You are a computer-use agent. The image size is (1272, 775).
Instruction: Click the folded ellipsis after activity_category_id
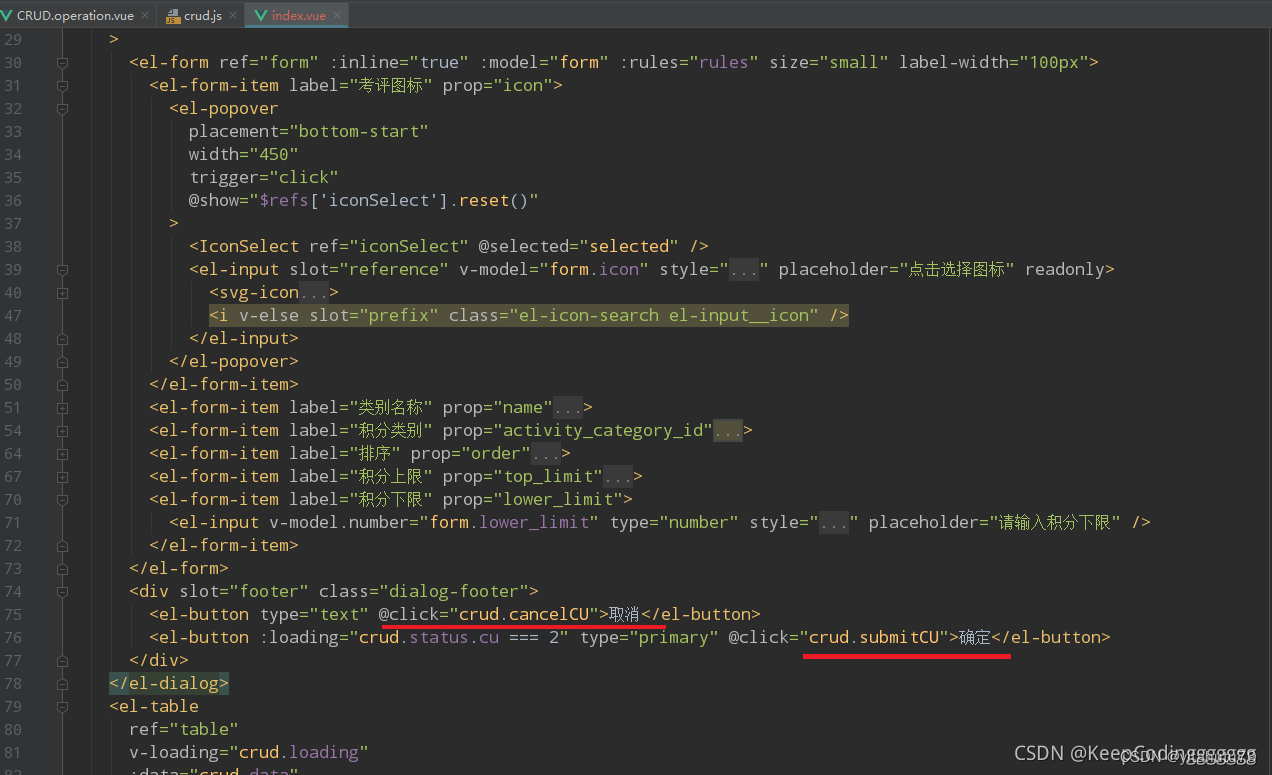(728, 430)
